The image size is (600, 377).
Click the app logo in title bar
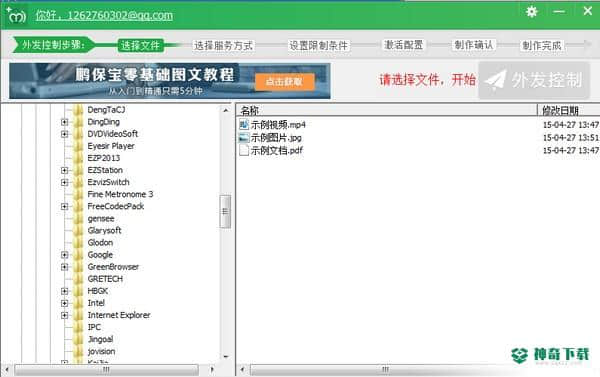pos(16,15)
